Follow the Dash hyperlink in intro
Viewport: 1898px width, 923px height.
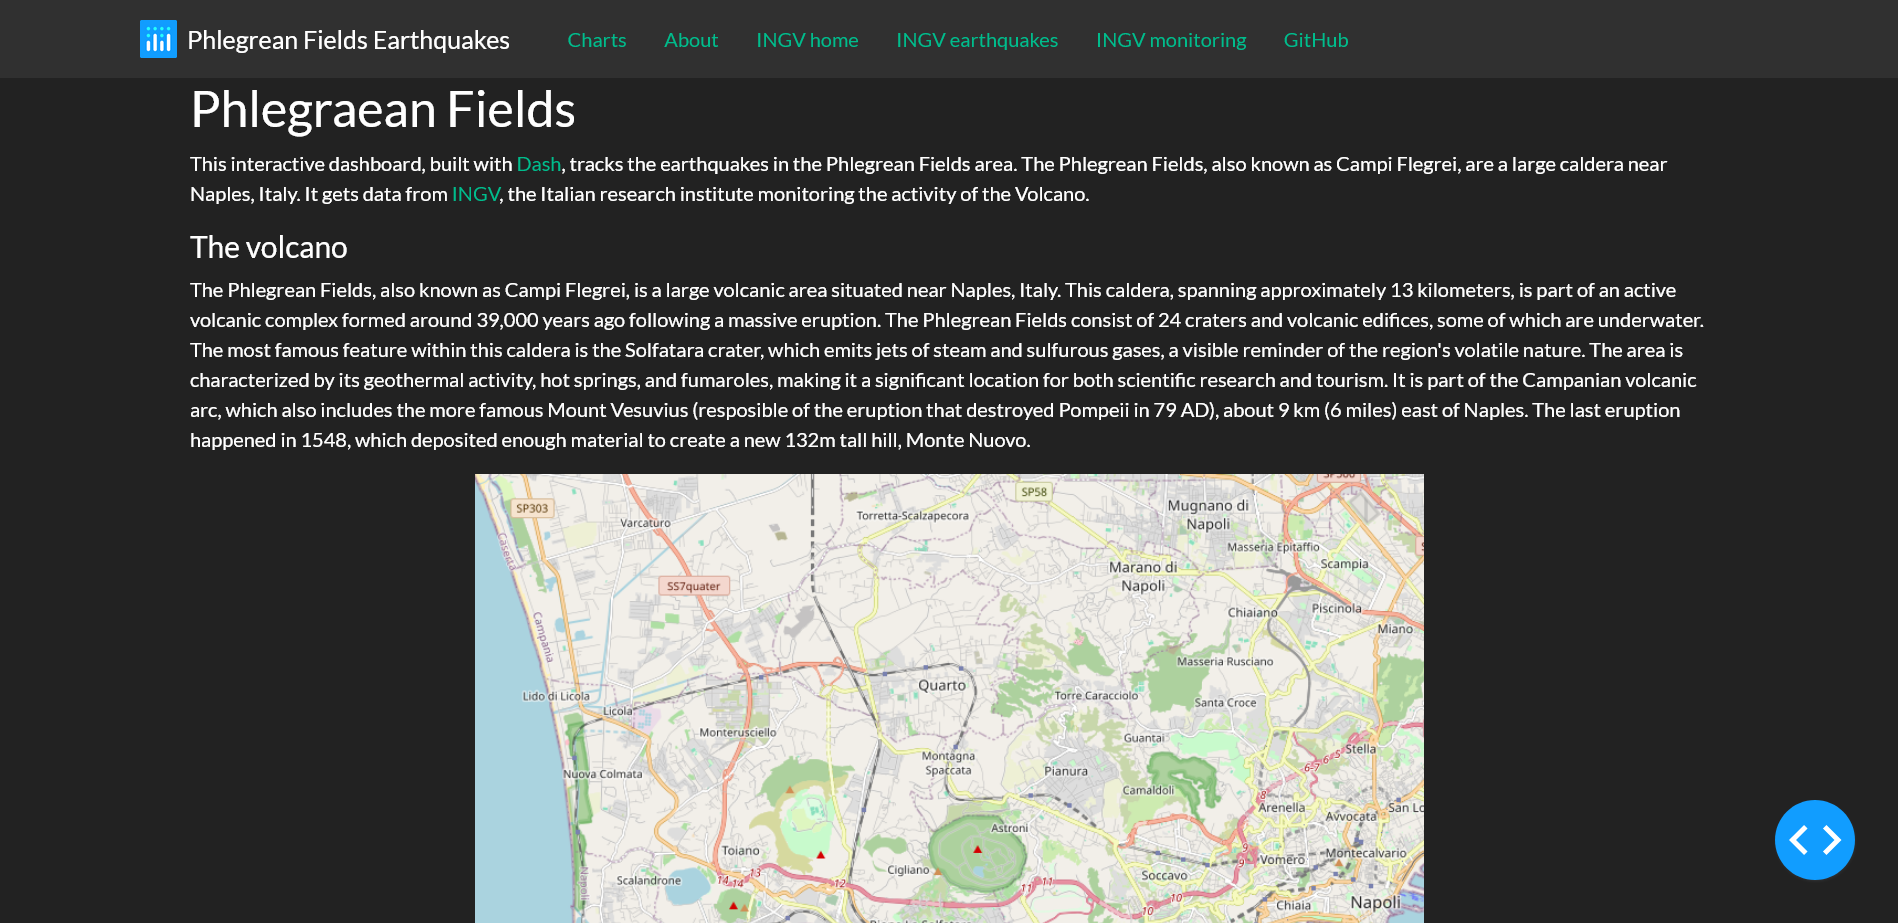tap(538, 164)
